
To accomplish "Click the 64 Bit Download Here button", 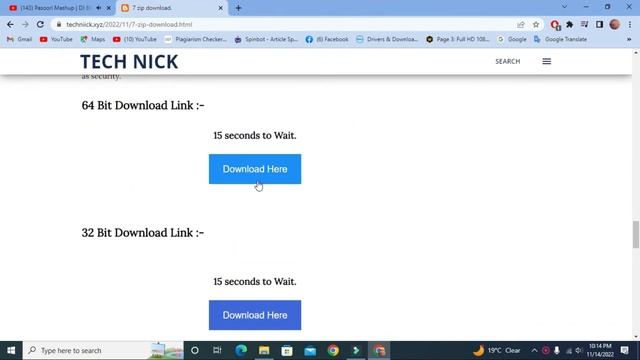I will [x=255, y=169].
